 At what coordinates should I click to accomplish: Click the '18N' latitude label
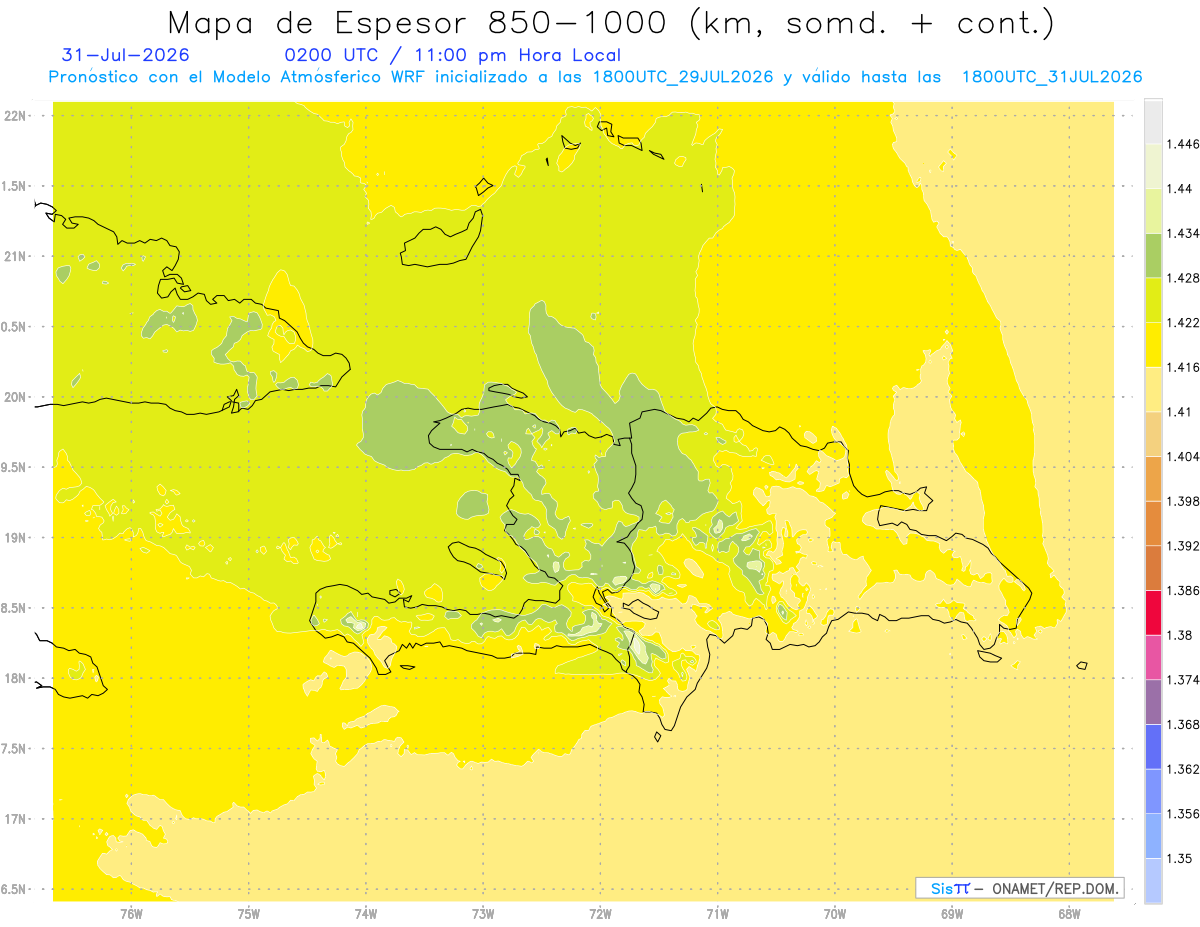click(16, 678)
